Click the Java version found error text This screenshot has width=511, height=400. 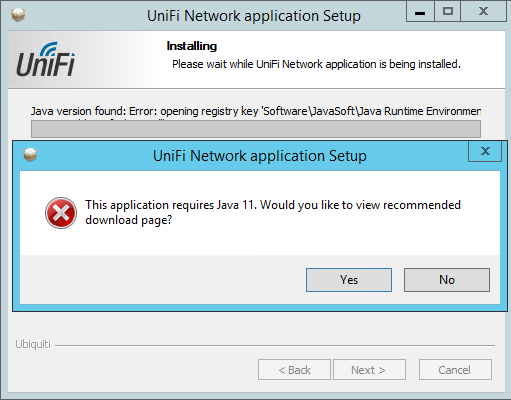[x=256, y=111]
